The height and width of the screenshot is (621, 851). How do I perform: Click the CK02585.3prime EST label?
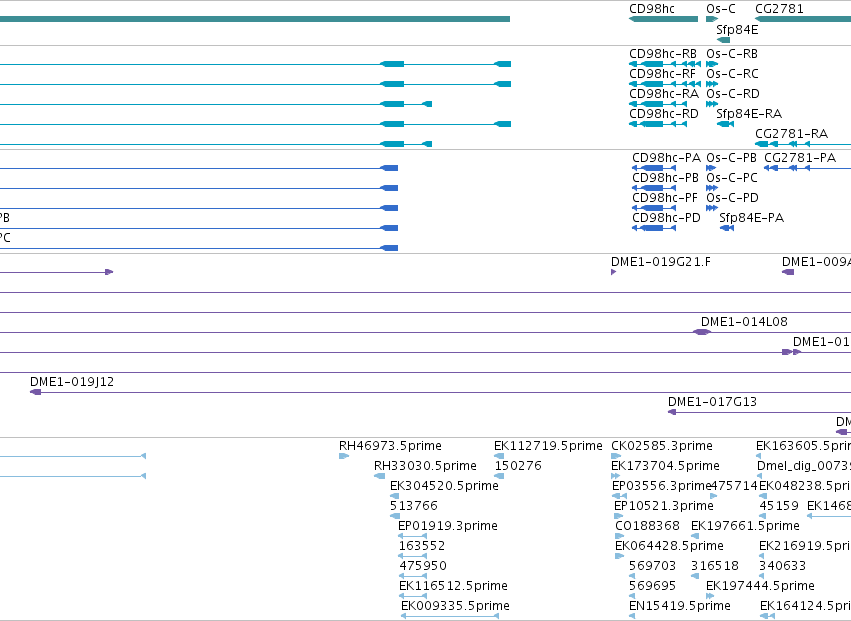[662, 446]
